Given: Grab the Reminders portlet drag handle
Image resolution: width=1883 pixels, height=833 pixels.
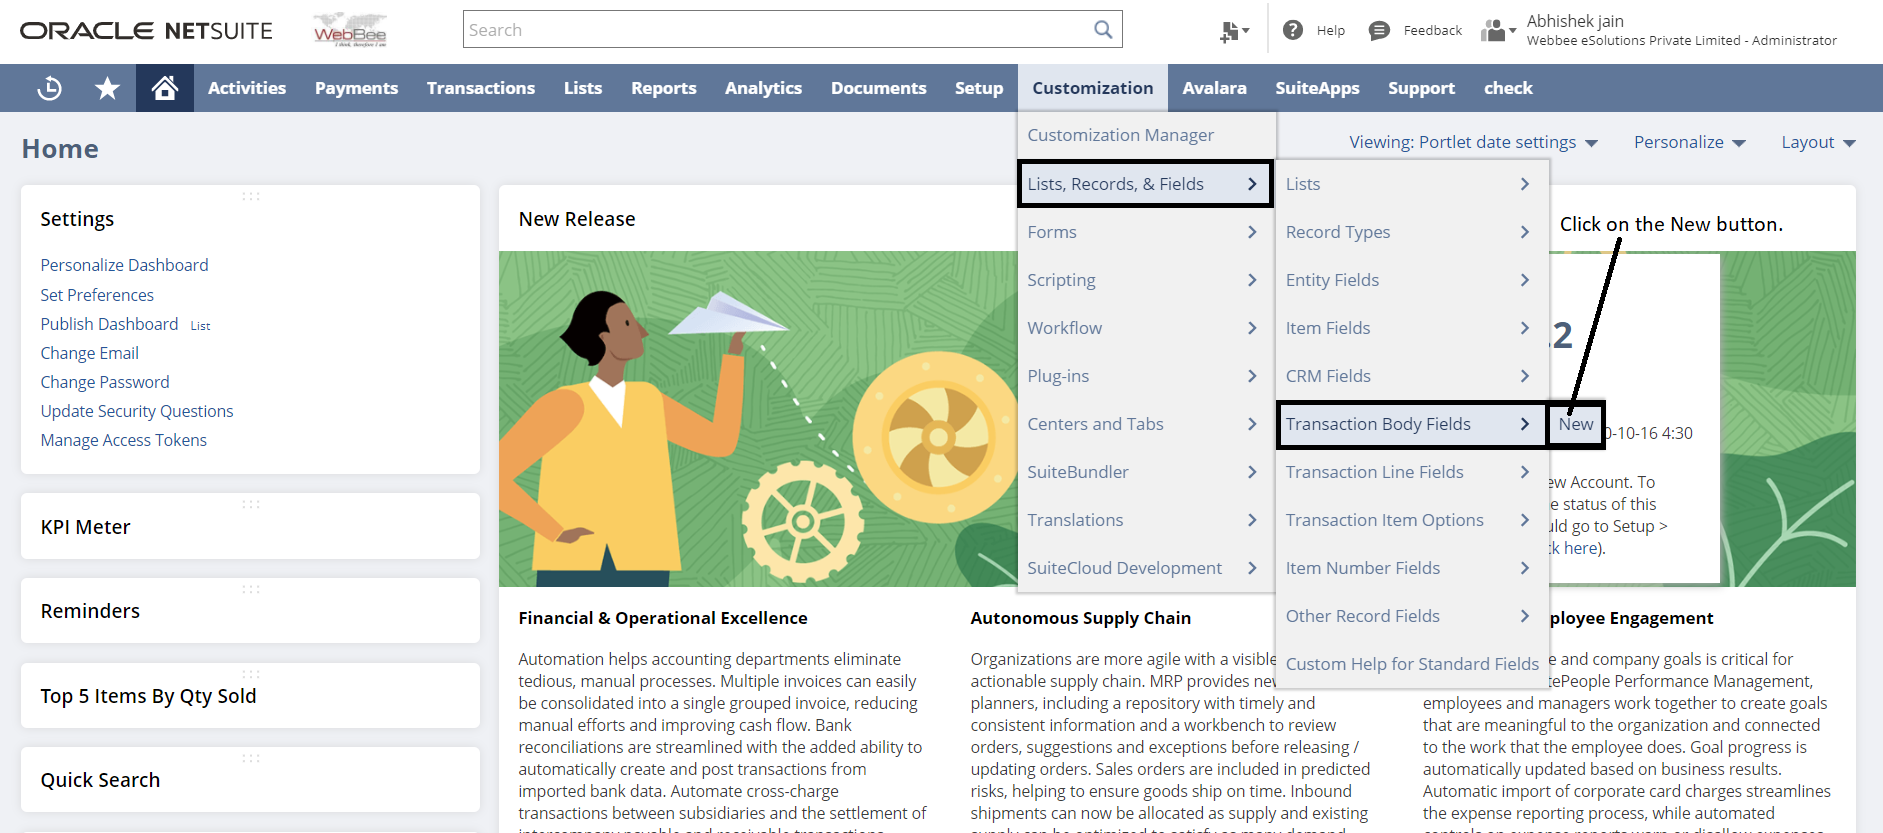Looking at the screenshot, I should (x=251, y=589).
